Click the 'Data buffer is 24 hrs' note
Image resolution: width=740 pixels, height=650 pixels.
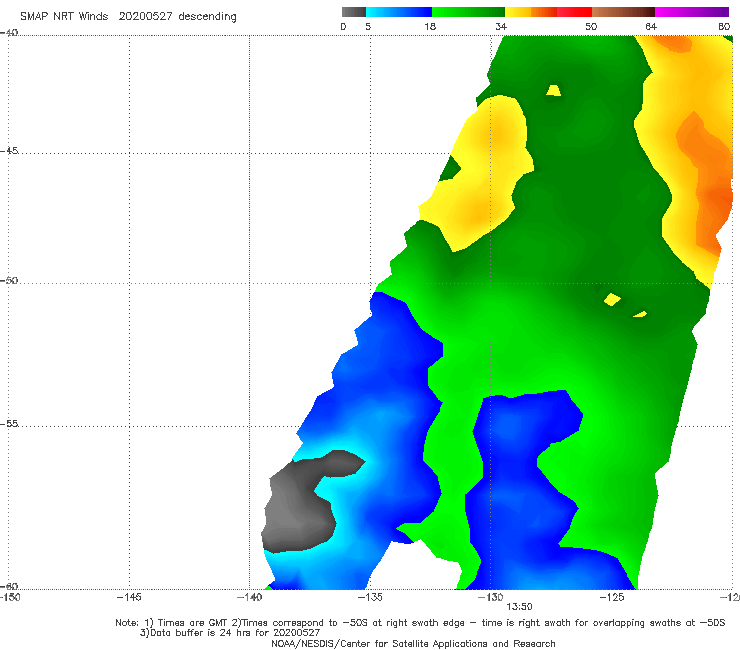click(230, 633)
